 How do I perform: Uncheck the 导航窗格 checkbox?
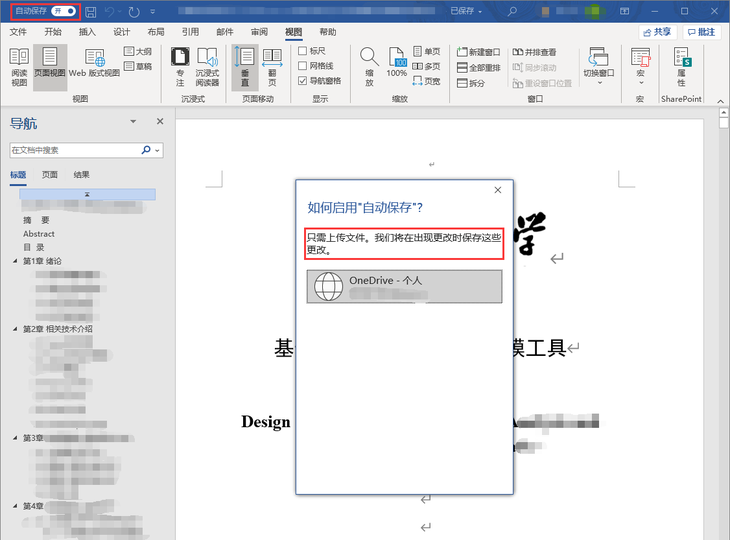pos(303,81)
